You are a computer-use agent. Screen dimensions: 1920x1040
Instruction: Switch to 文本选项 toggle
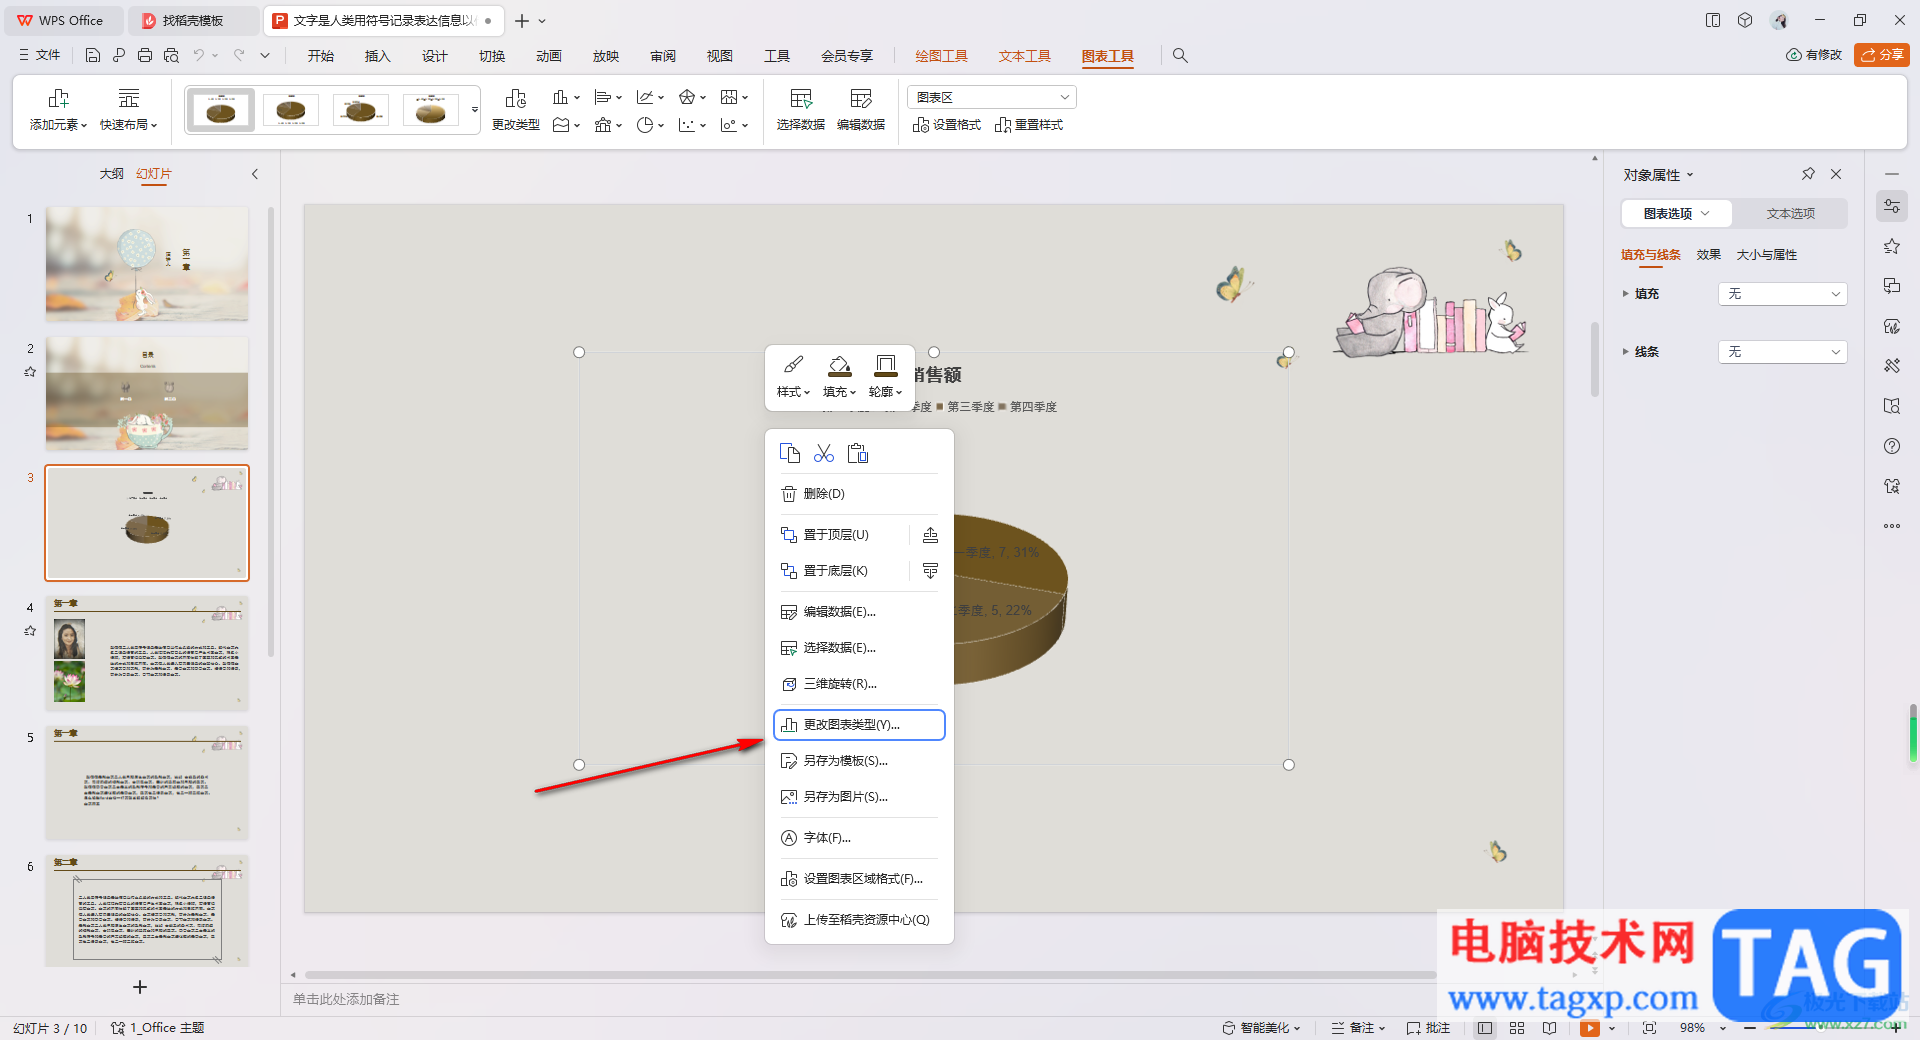(1790, 213)
